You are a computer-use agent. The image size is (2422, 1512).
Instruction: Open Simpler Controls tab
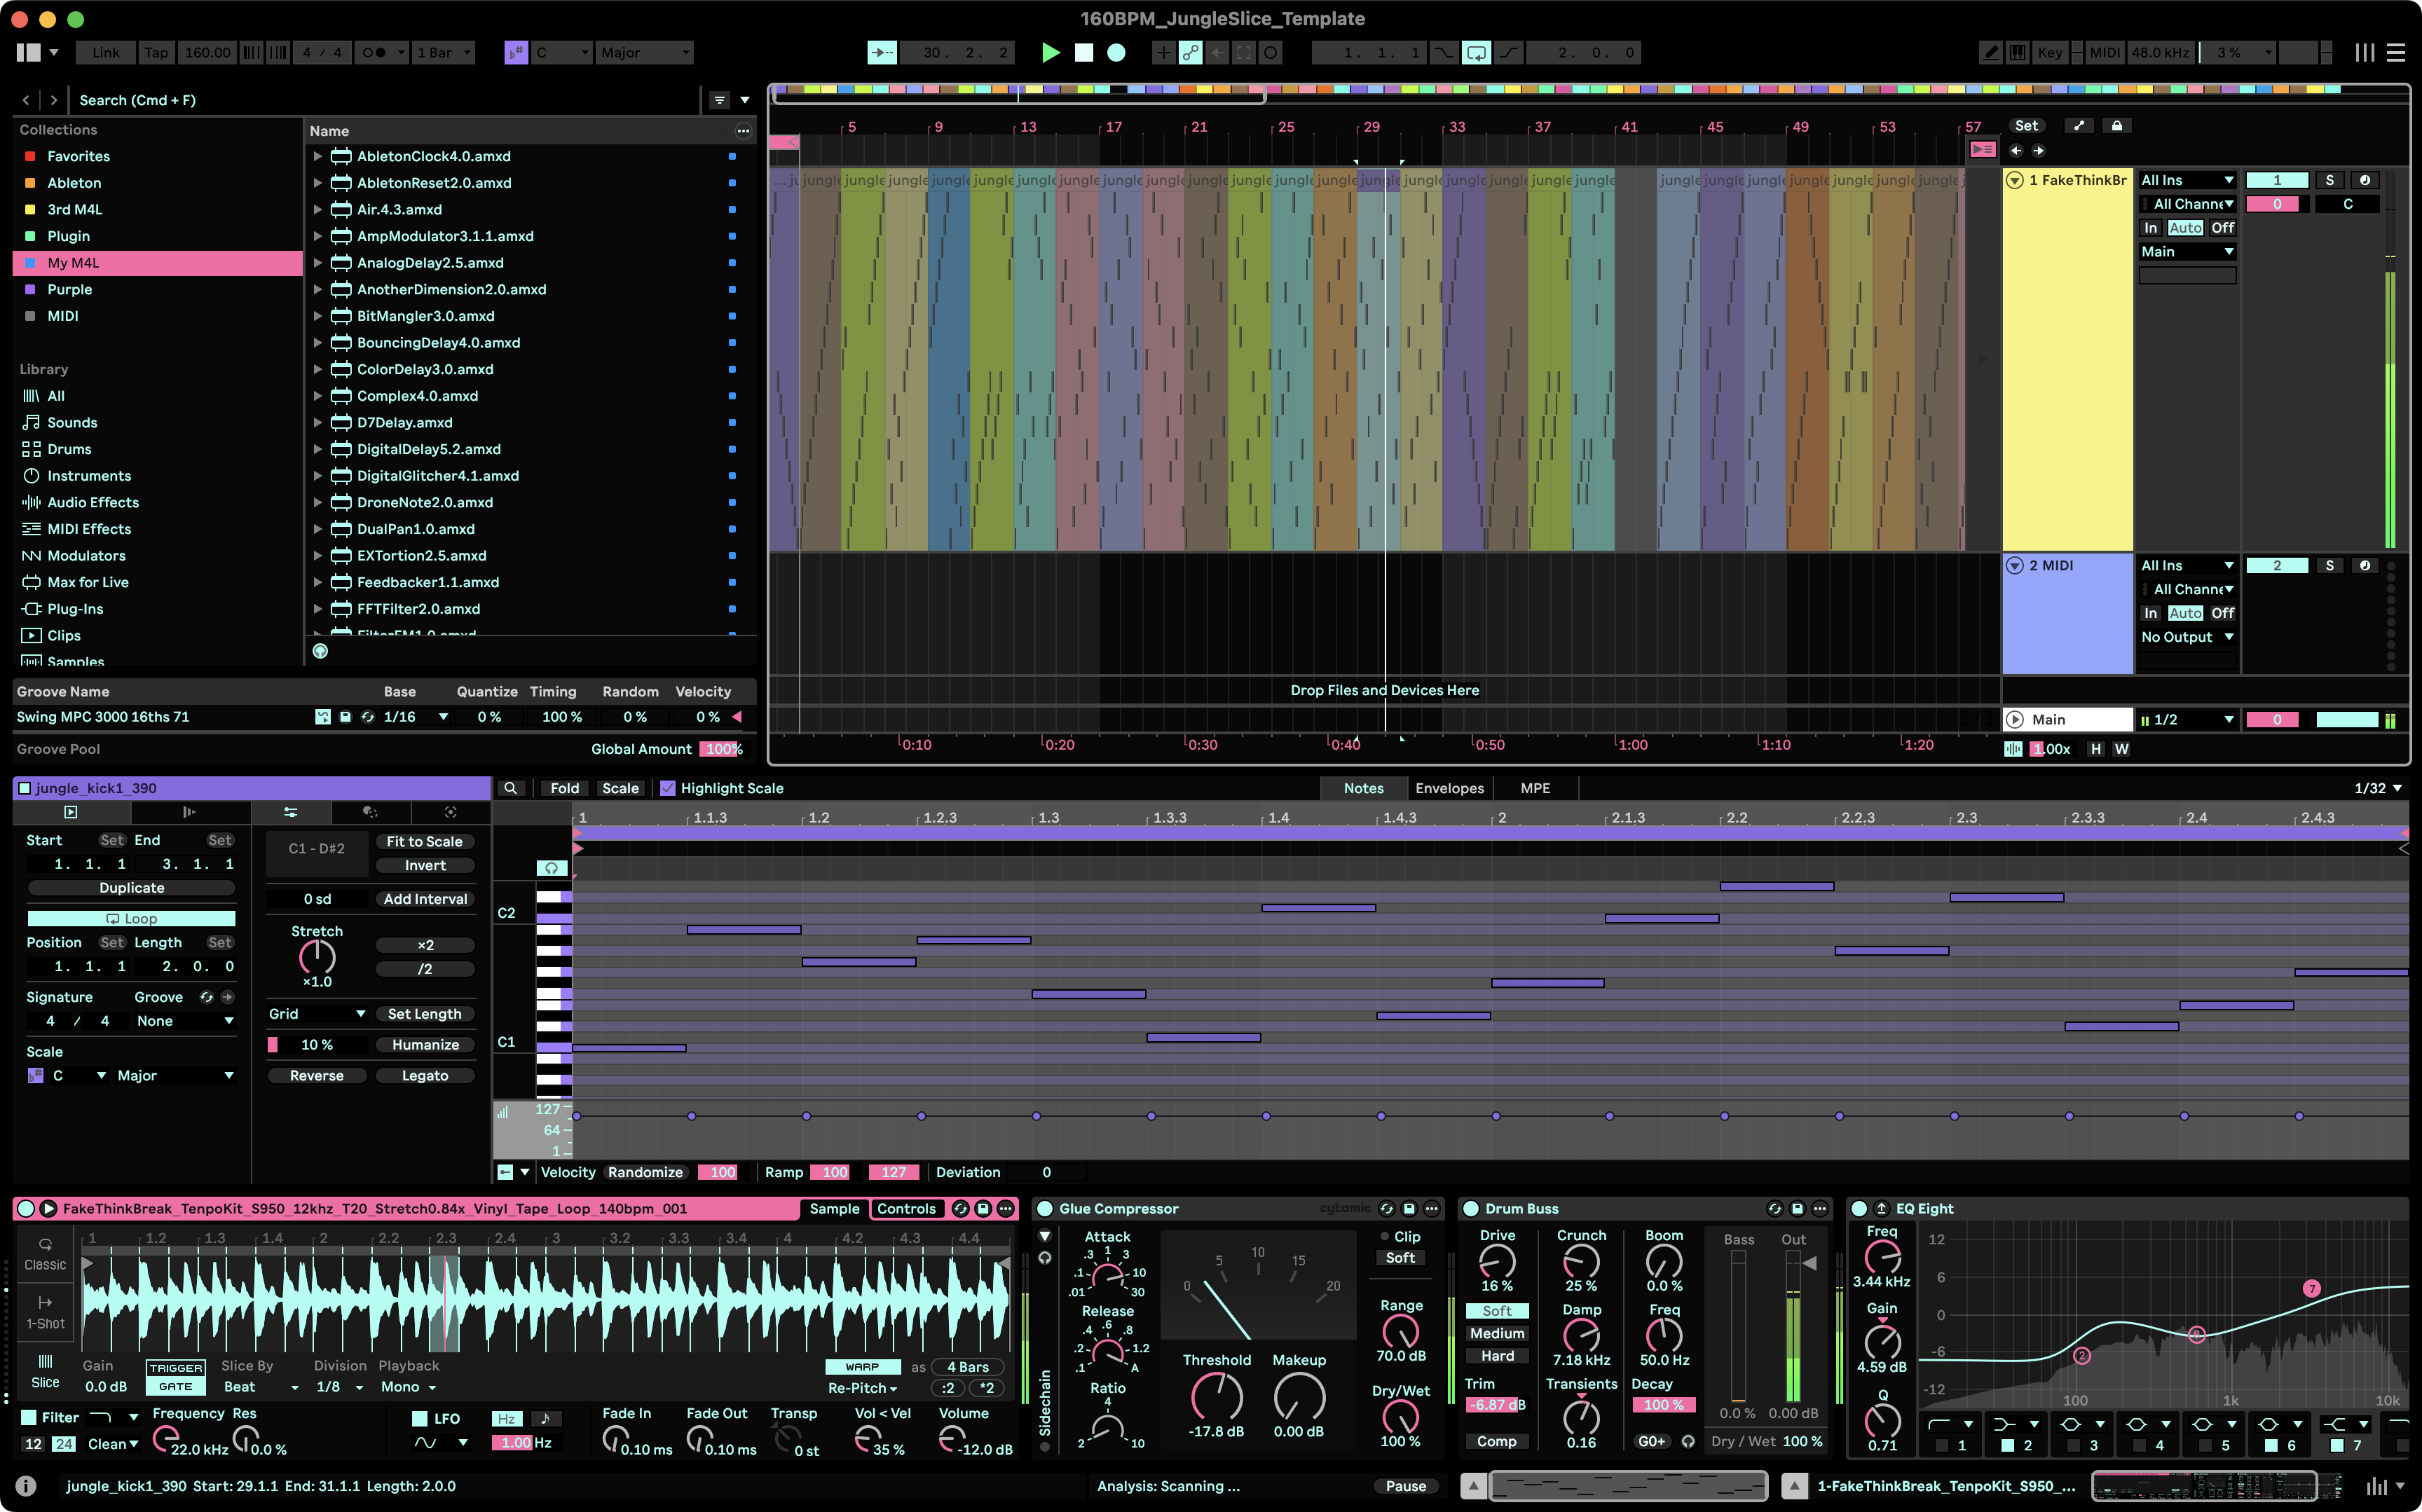[x=906, y=1209]
